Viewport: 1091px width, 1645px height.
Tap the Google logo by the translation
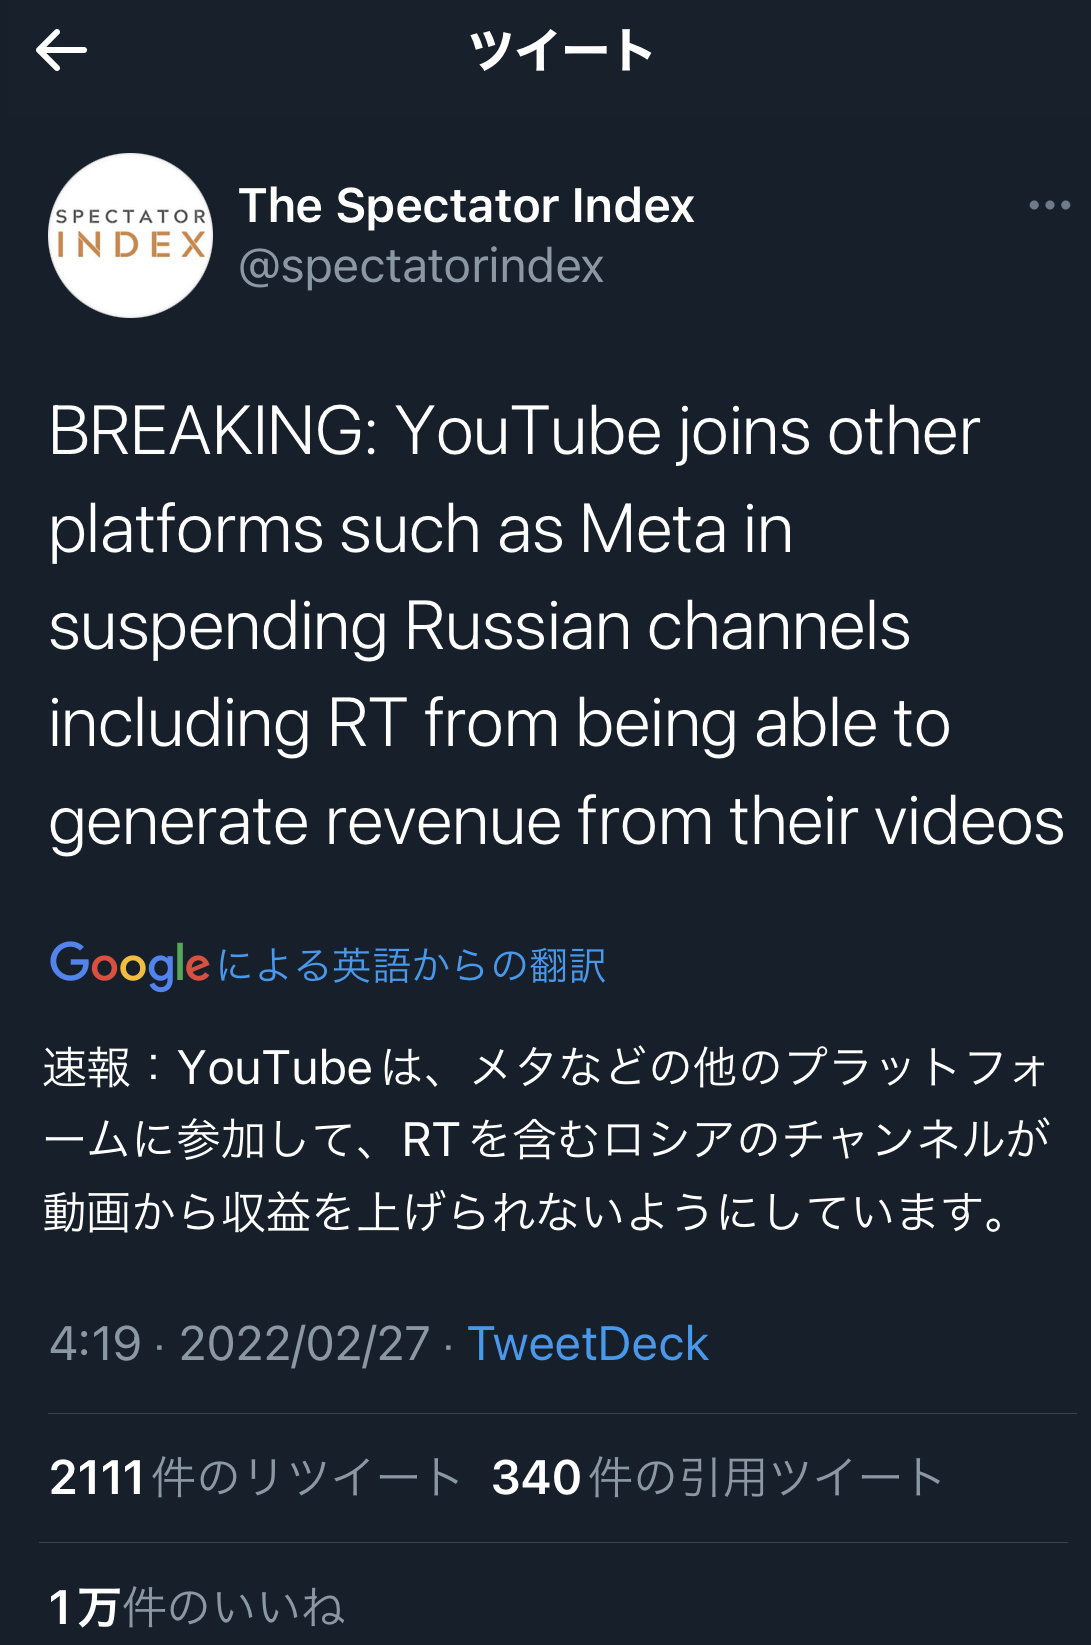click(130, 965)
